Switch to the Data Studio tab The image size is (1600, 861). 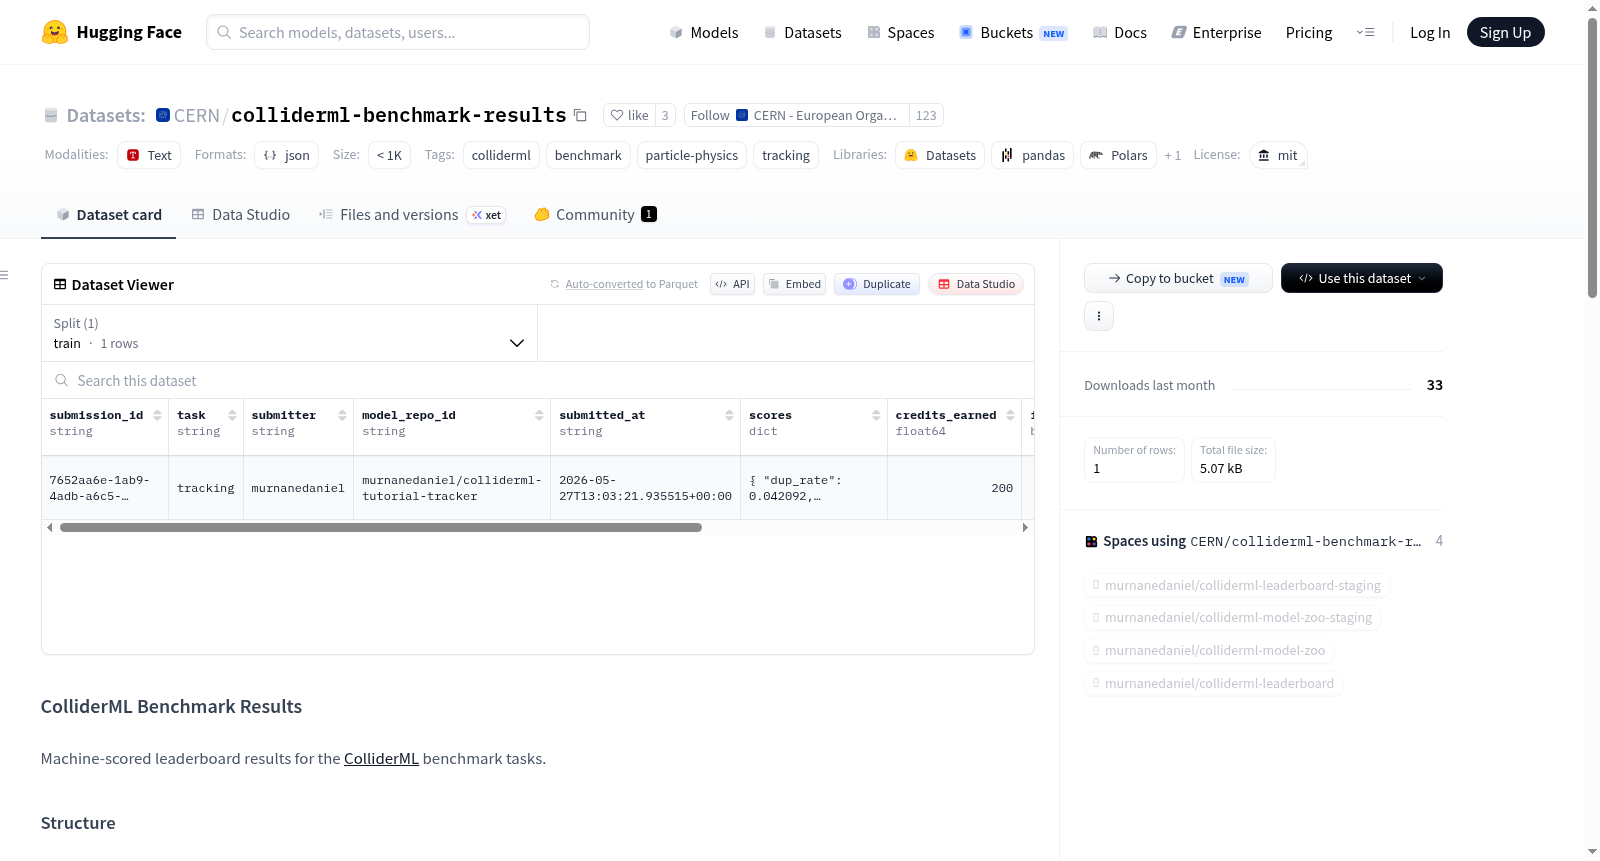(241, 214)
